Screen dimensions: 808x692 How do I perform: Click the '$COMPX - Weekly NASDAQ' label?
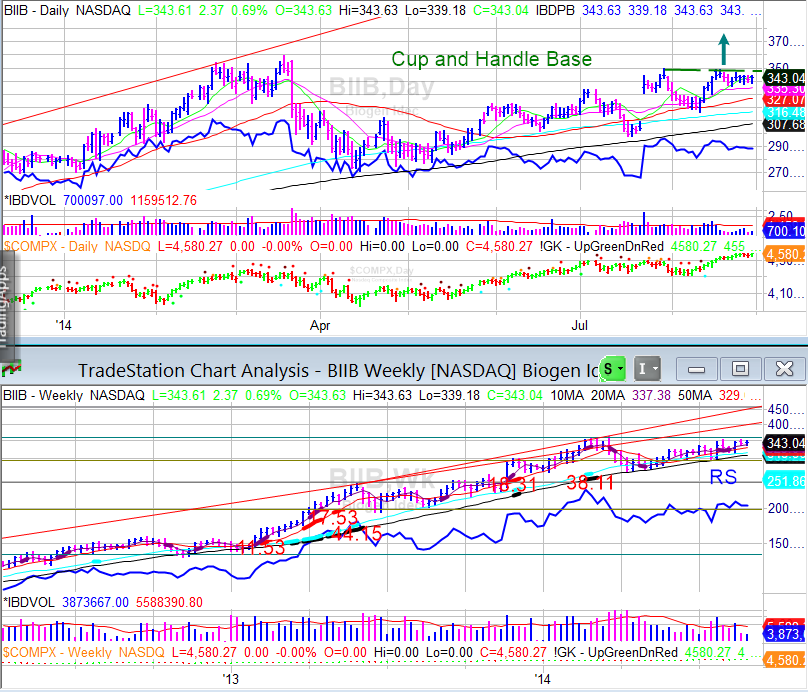click(84, 652)
